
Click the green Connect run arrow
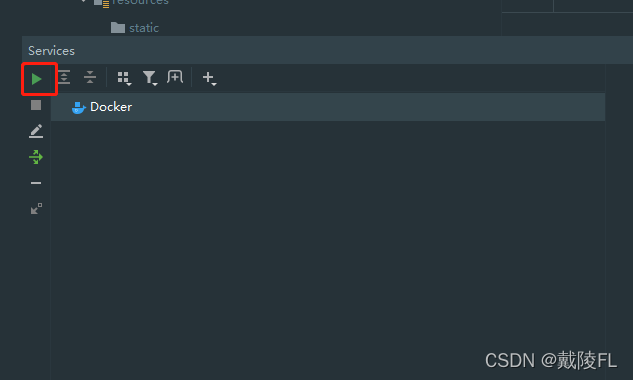click(x=36, y=79)
